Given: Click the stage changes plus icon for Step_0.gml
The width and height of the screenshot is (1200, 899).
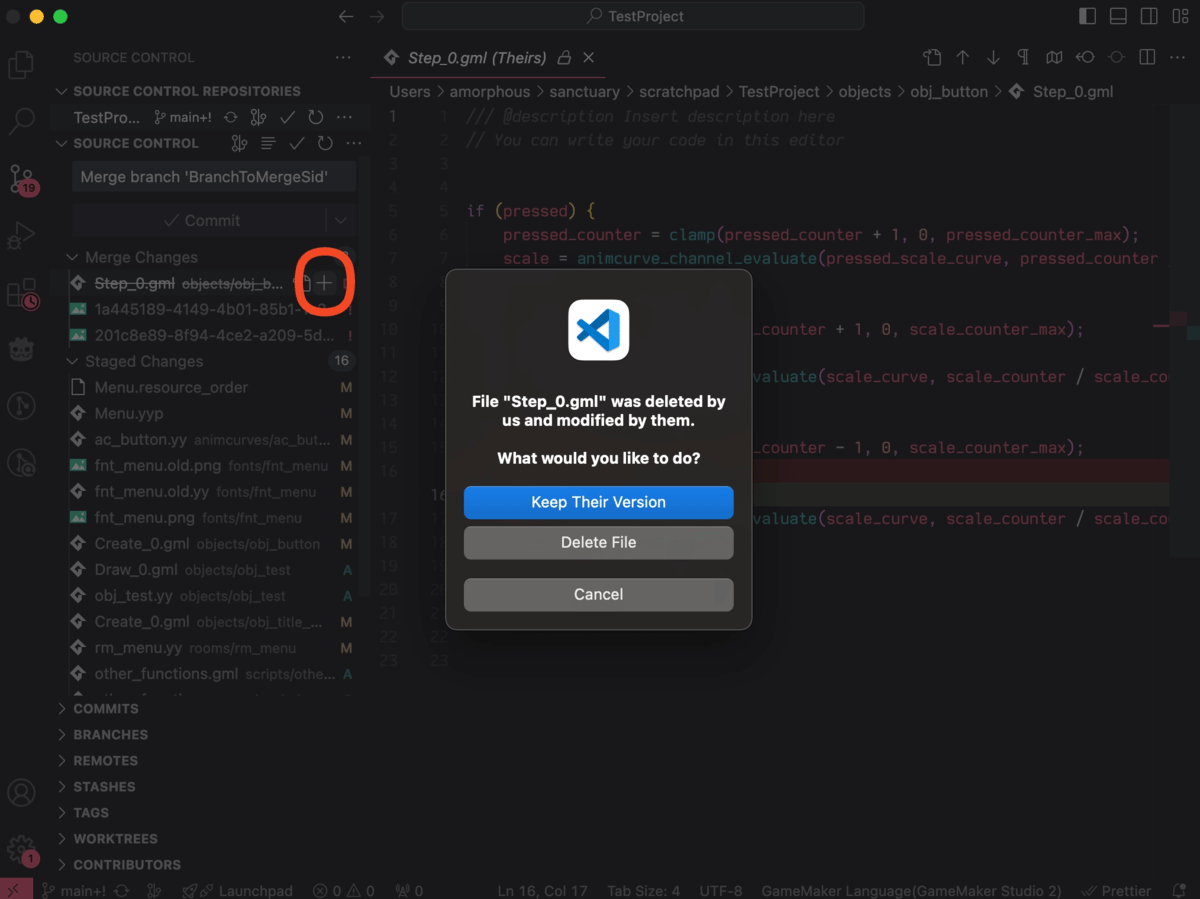Looking at the screenshot, I should pyautogui.click(x=324, y=284).
